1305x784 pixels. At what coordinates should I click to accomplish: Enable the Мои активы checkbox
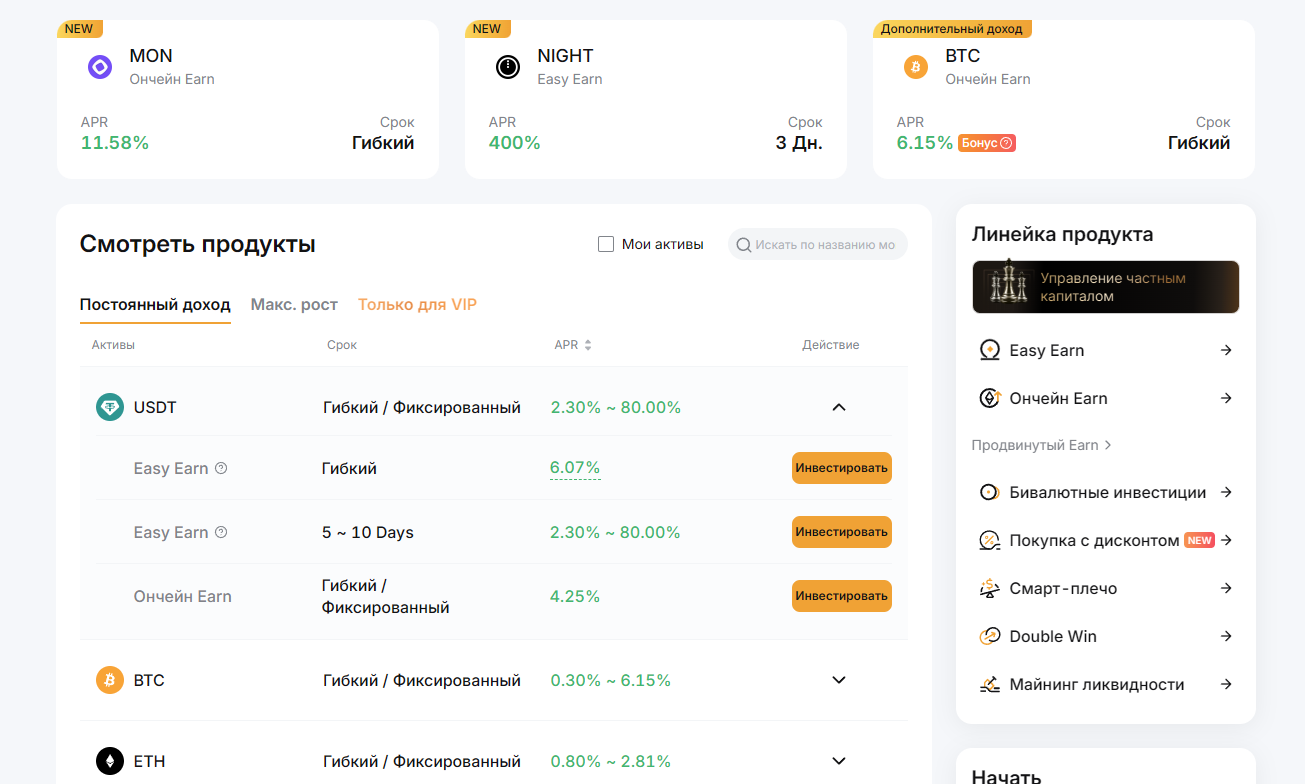pyautogui.click(x=605, y=243)
